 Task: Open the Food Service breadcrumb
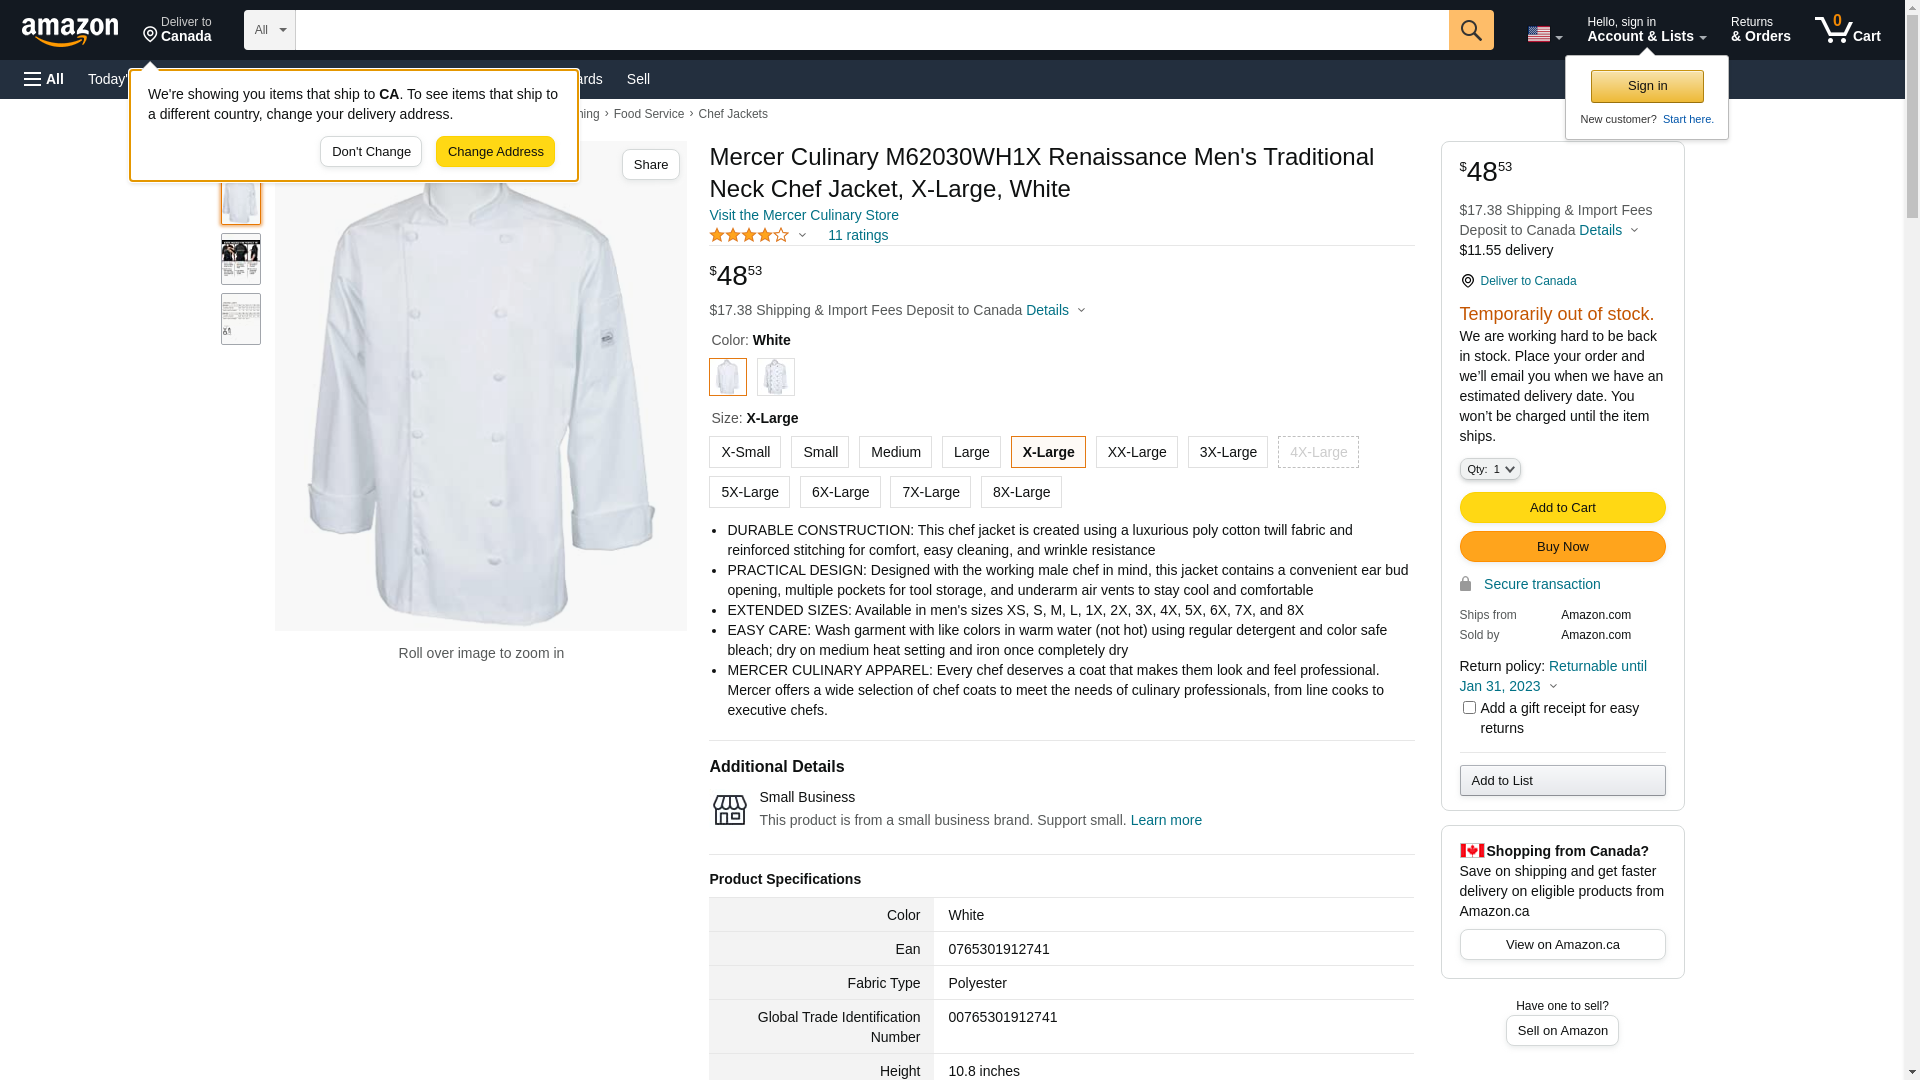648,114
